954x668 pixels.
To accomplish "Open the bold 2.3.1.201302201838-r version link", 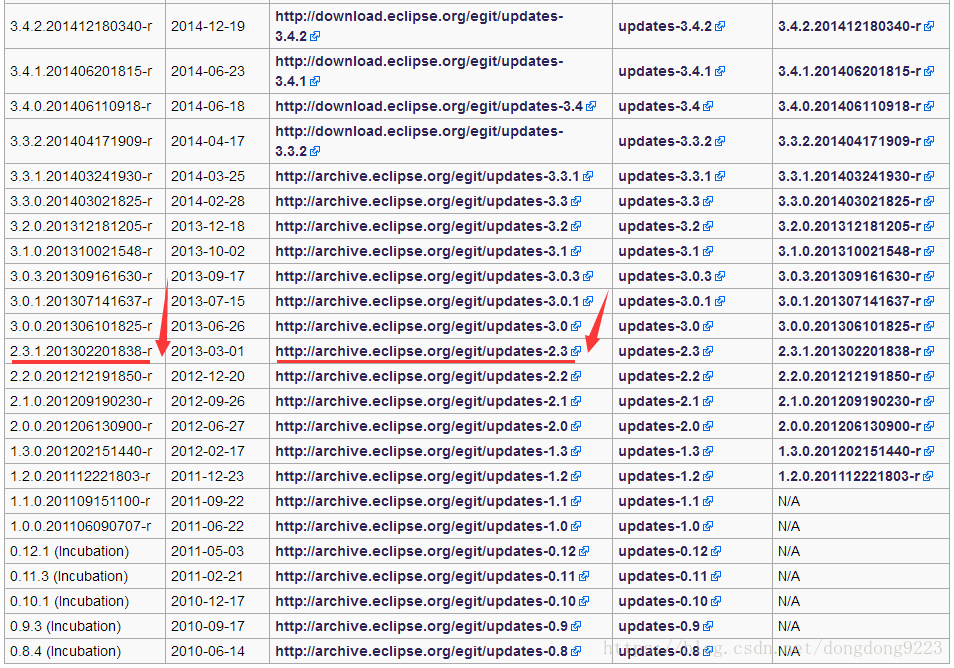I will (x=855, y=351).
